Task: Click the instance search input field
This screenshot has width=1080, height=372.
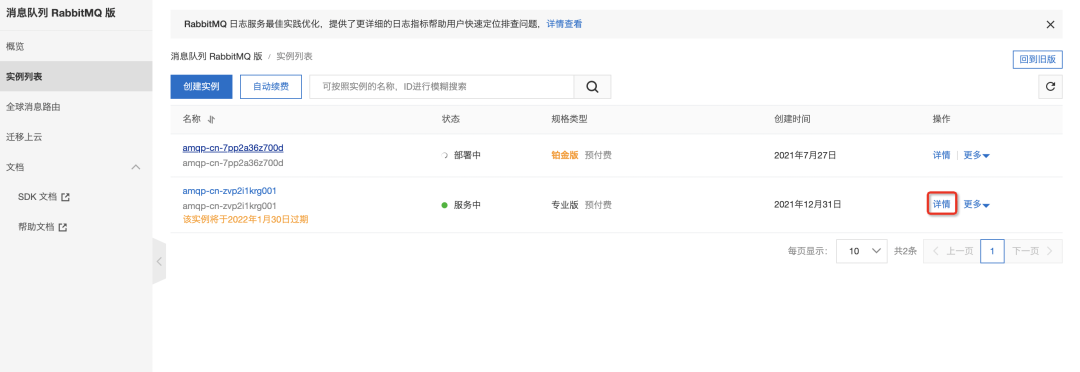Action: [442, 87]
